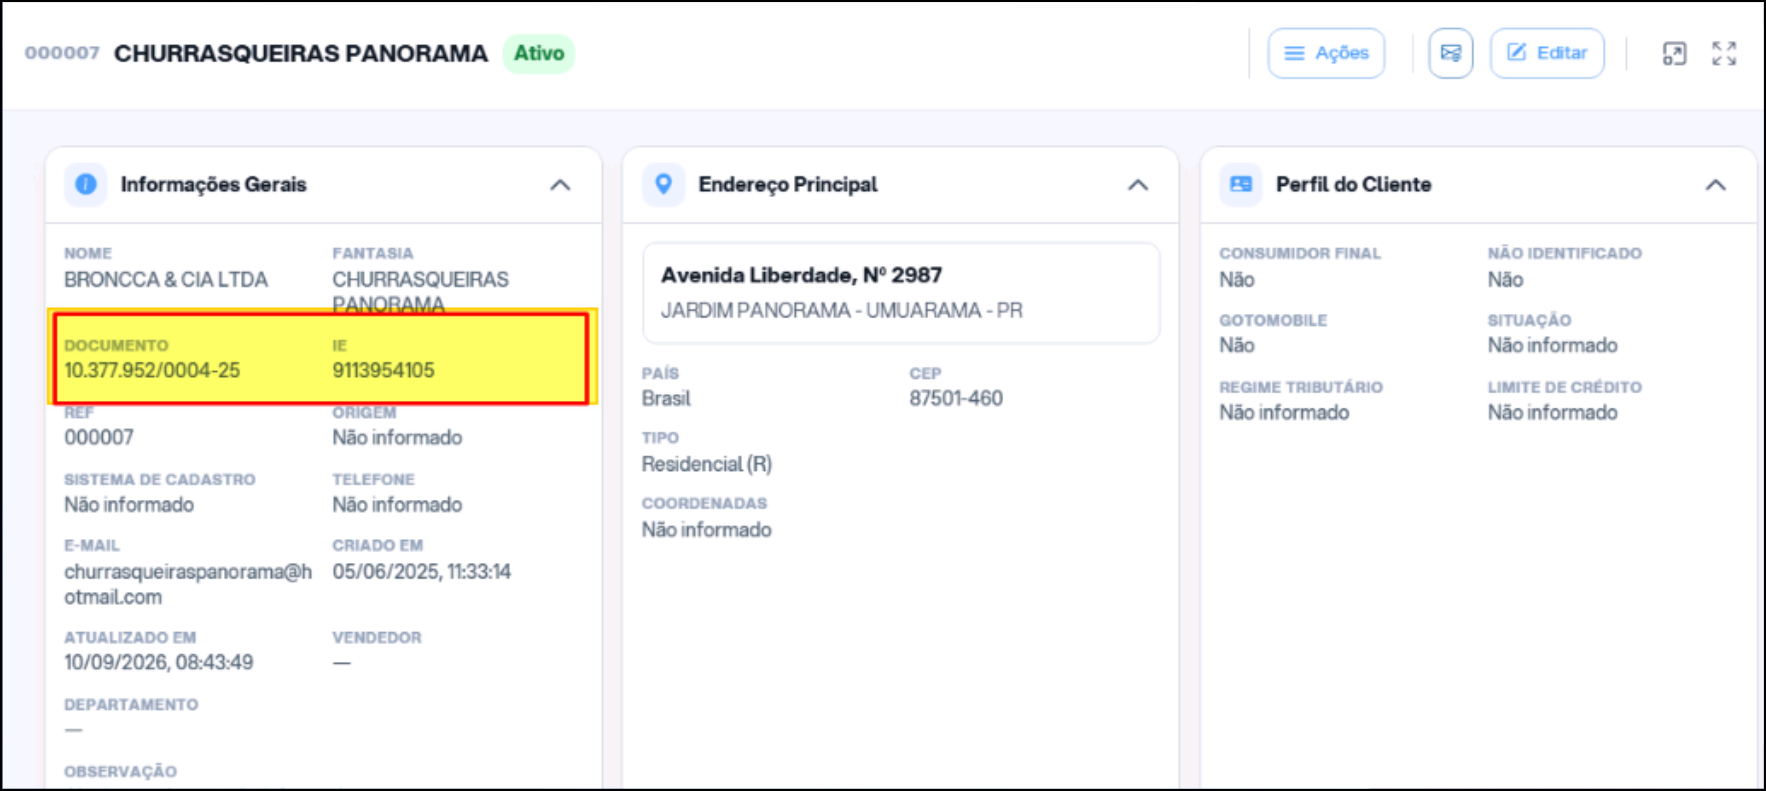Viewport: 1766px width, 791px height.
Task: Click the Editar button
Action: coord(1547,53)
